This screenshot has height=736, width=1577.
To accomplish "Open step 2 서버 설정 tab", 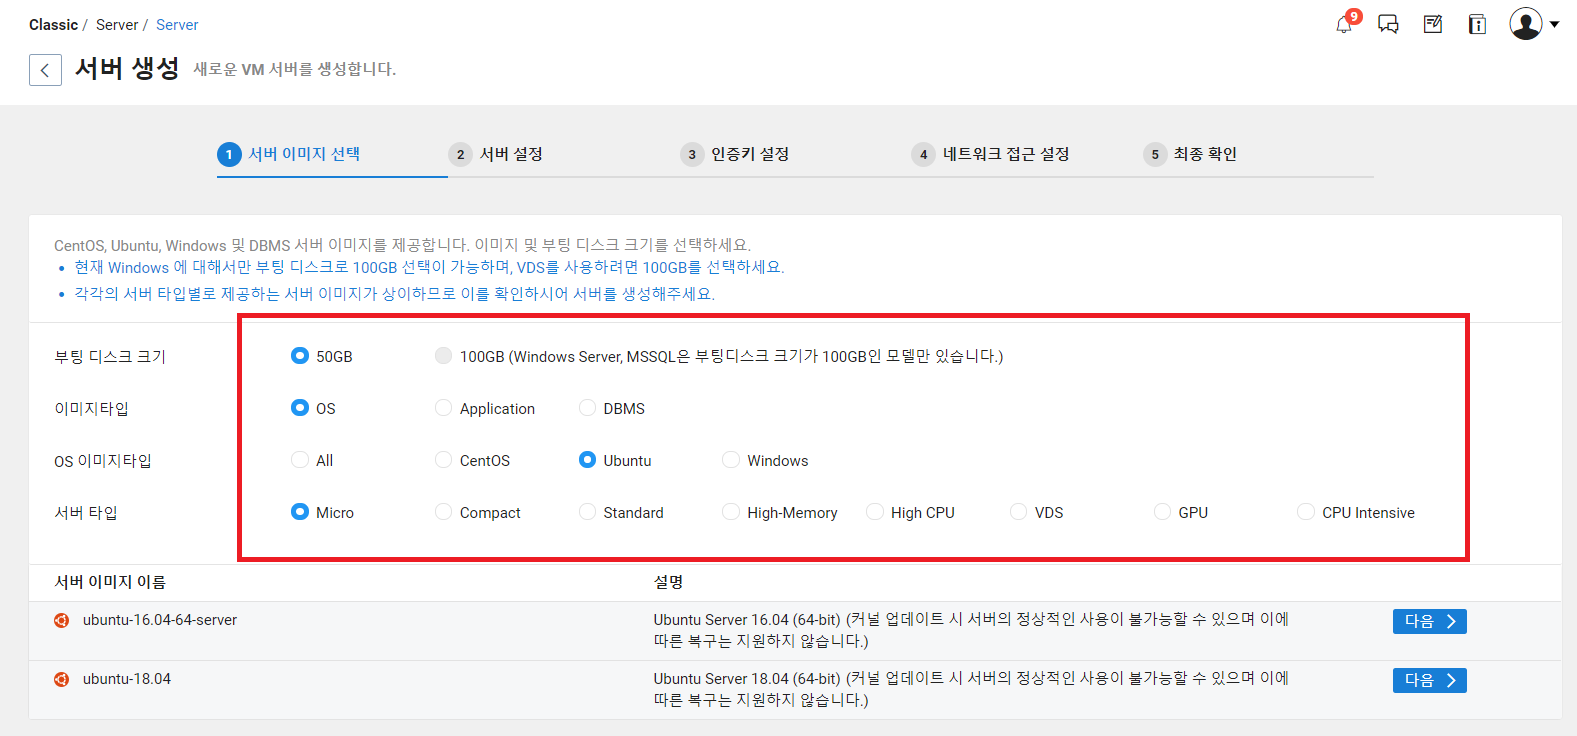I will [496, 154].
